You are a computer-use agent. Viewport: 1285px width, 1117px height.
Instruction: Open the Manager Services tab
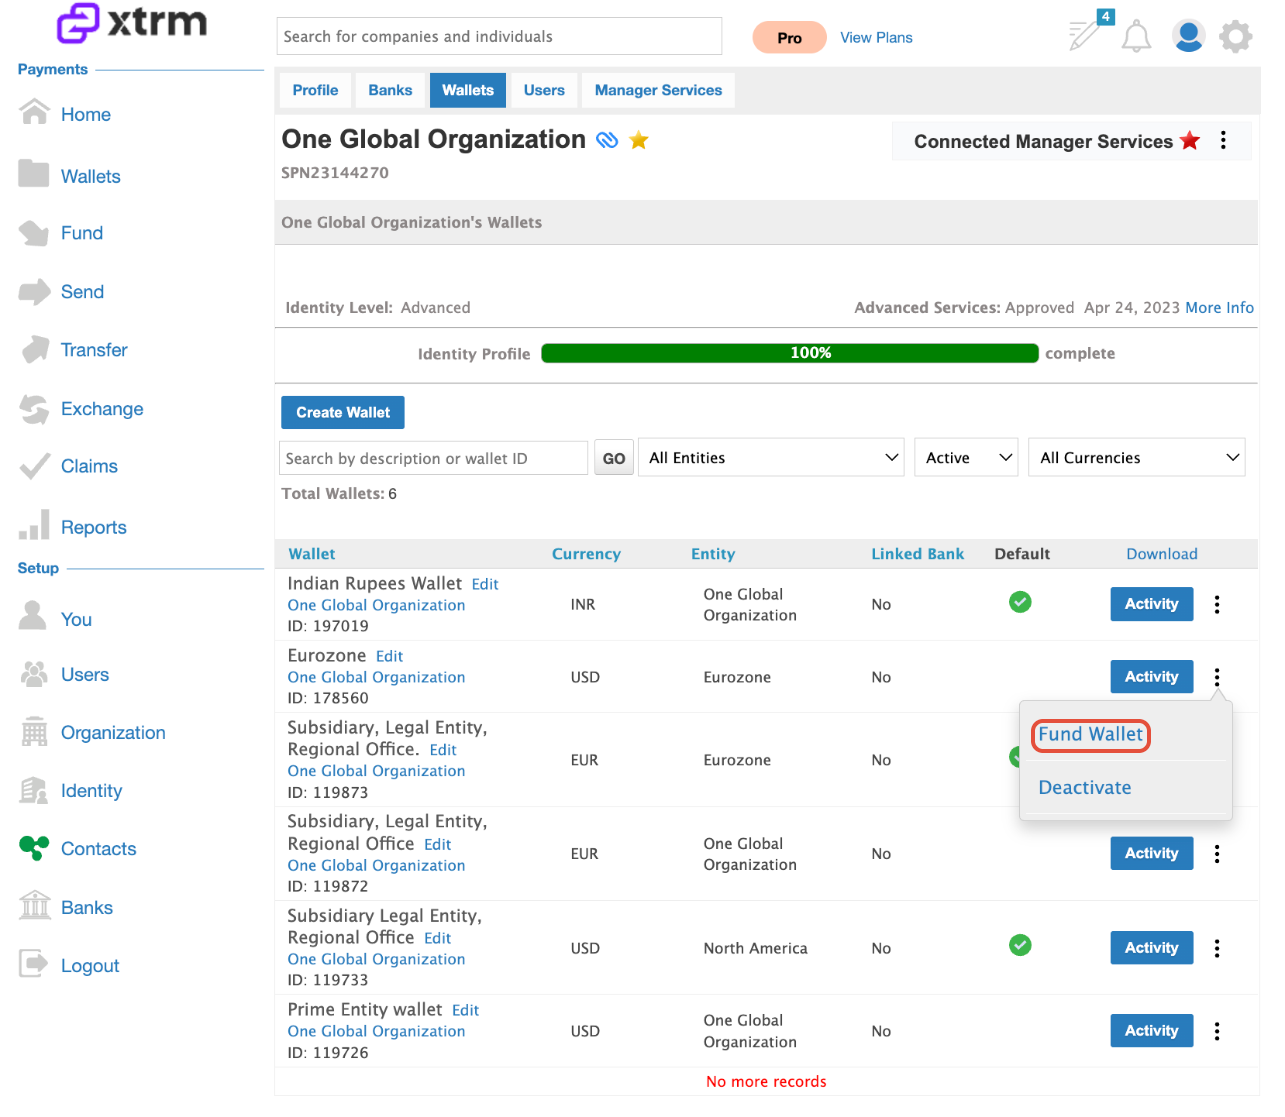coord(658,90)
